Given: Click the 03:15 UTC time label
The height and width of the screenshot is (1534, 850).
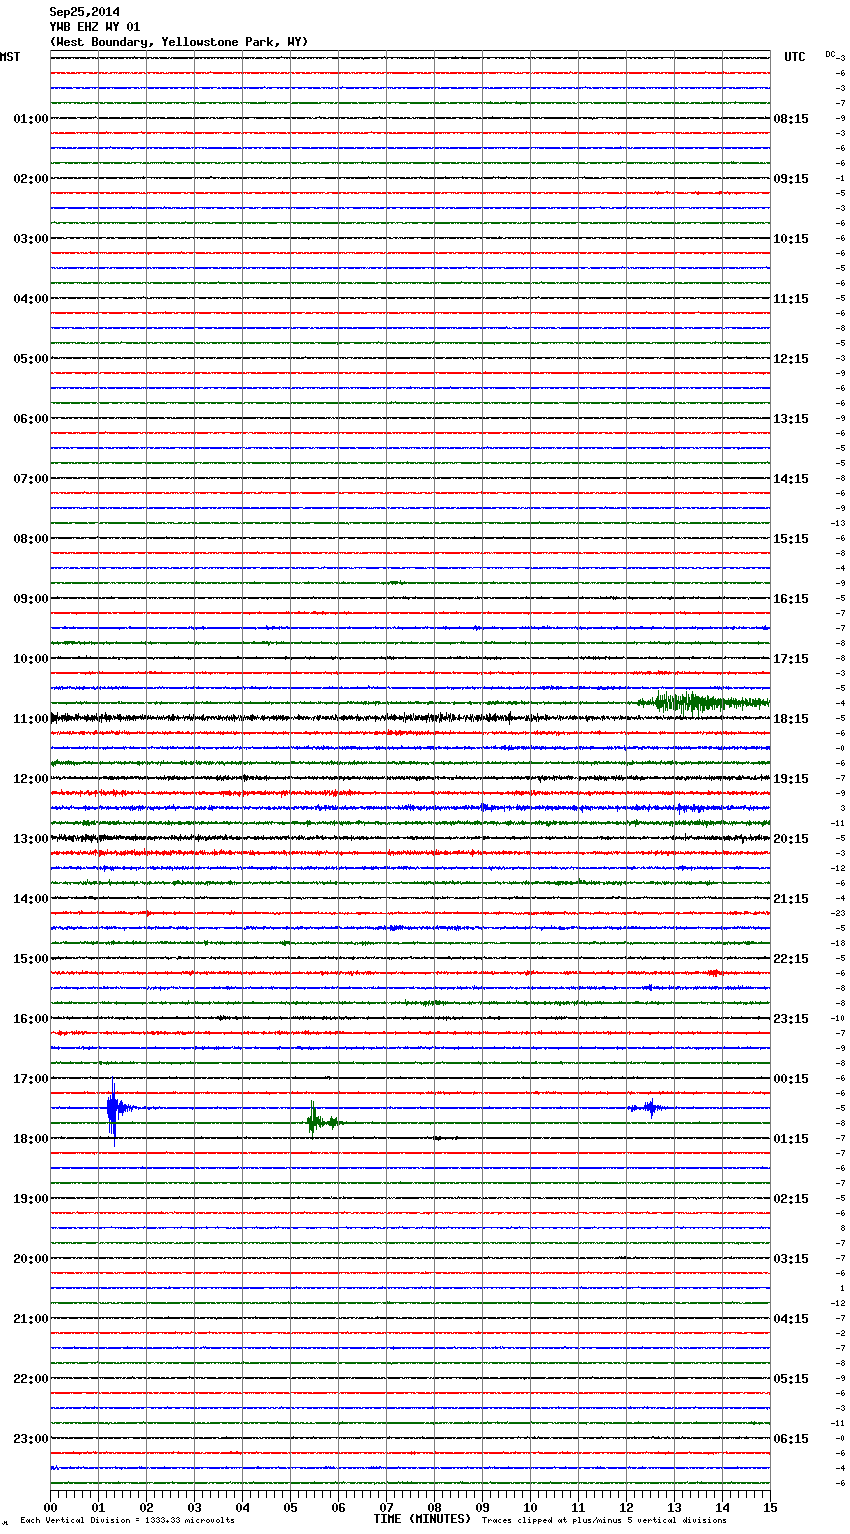Looking at the screenshot, I should point(791,1259).
